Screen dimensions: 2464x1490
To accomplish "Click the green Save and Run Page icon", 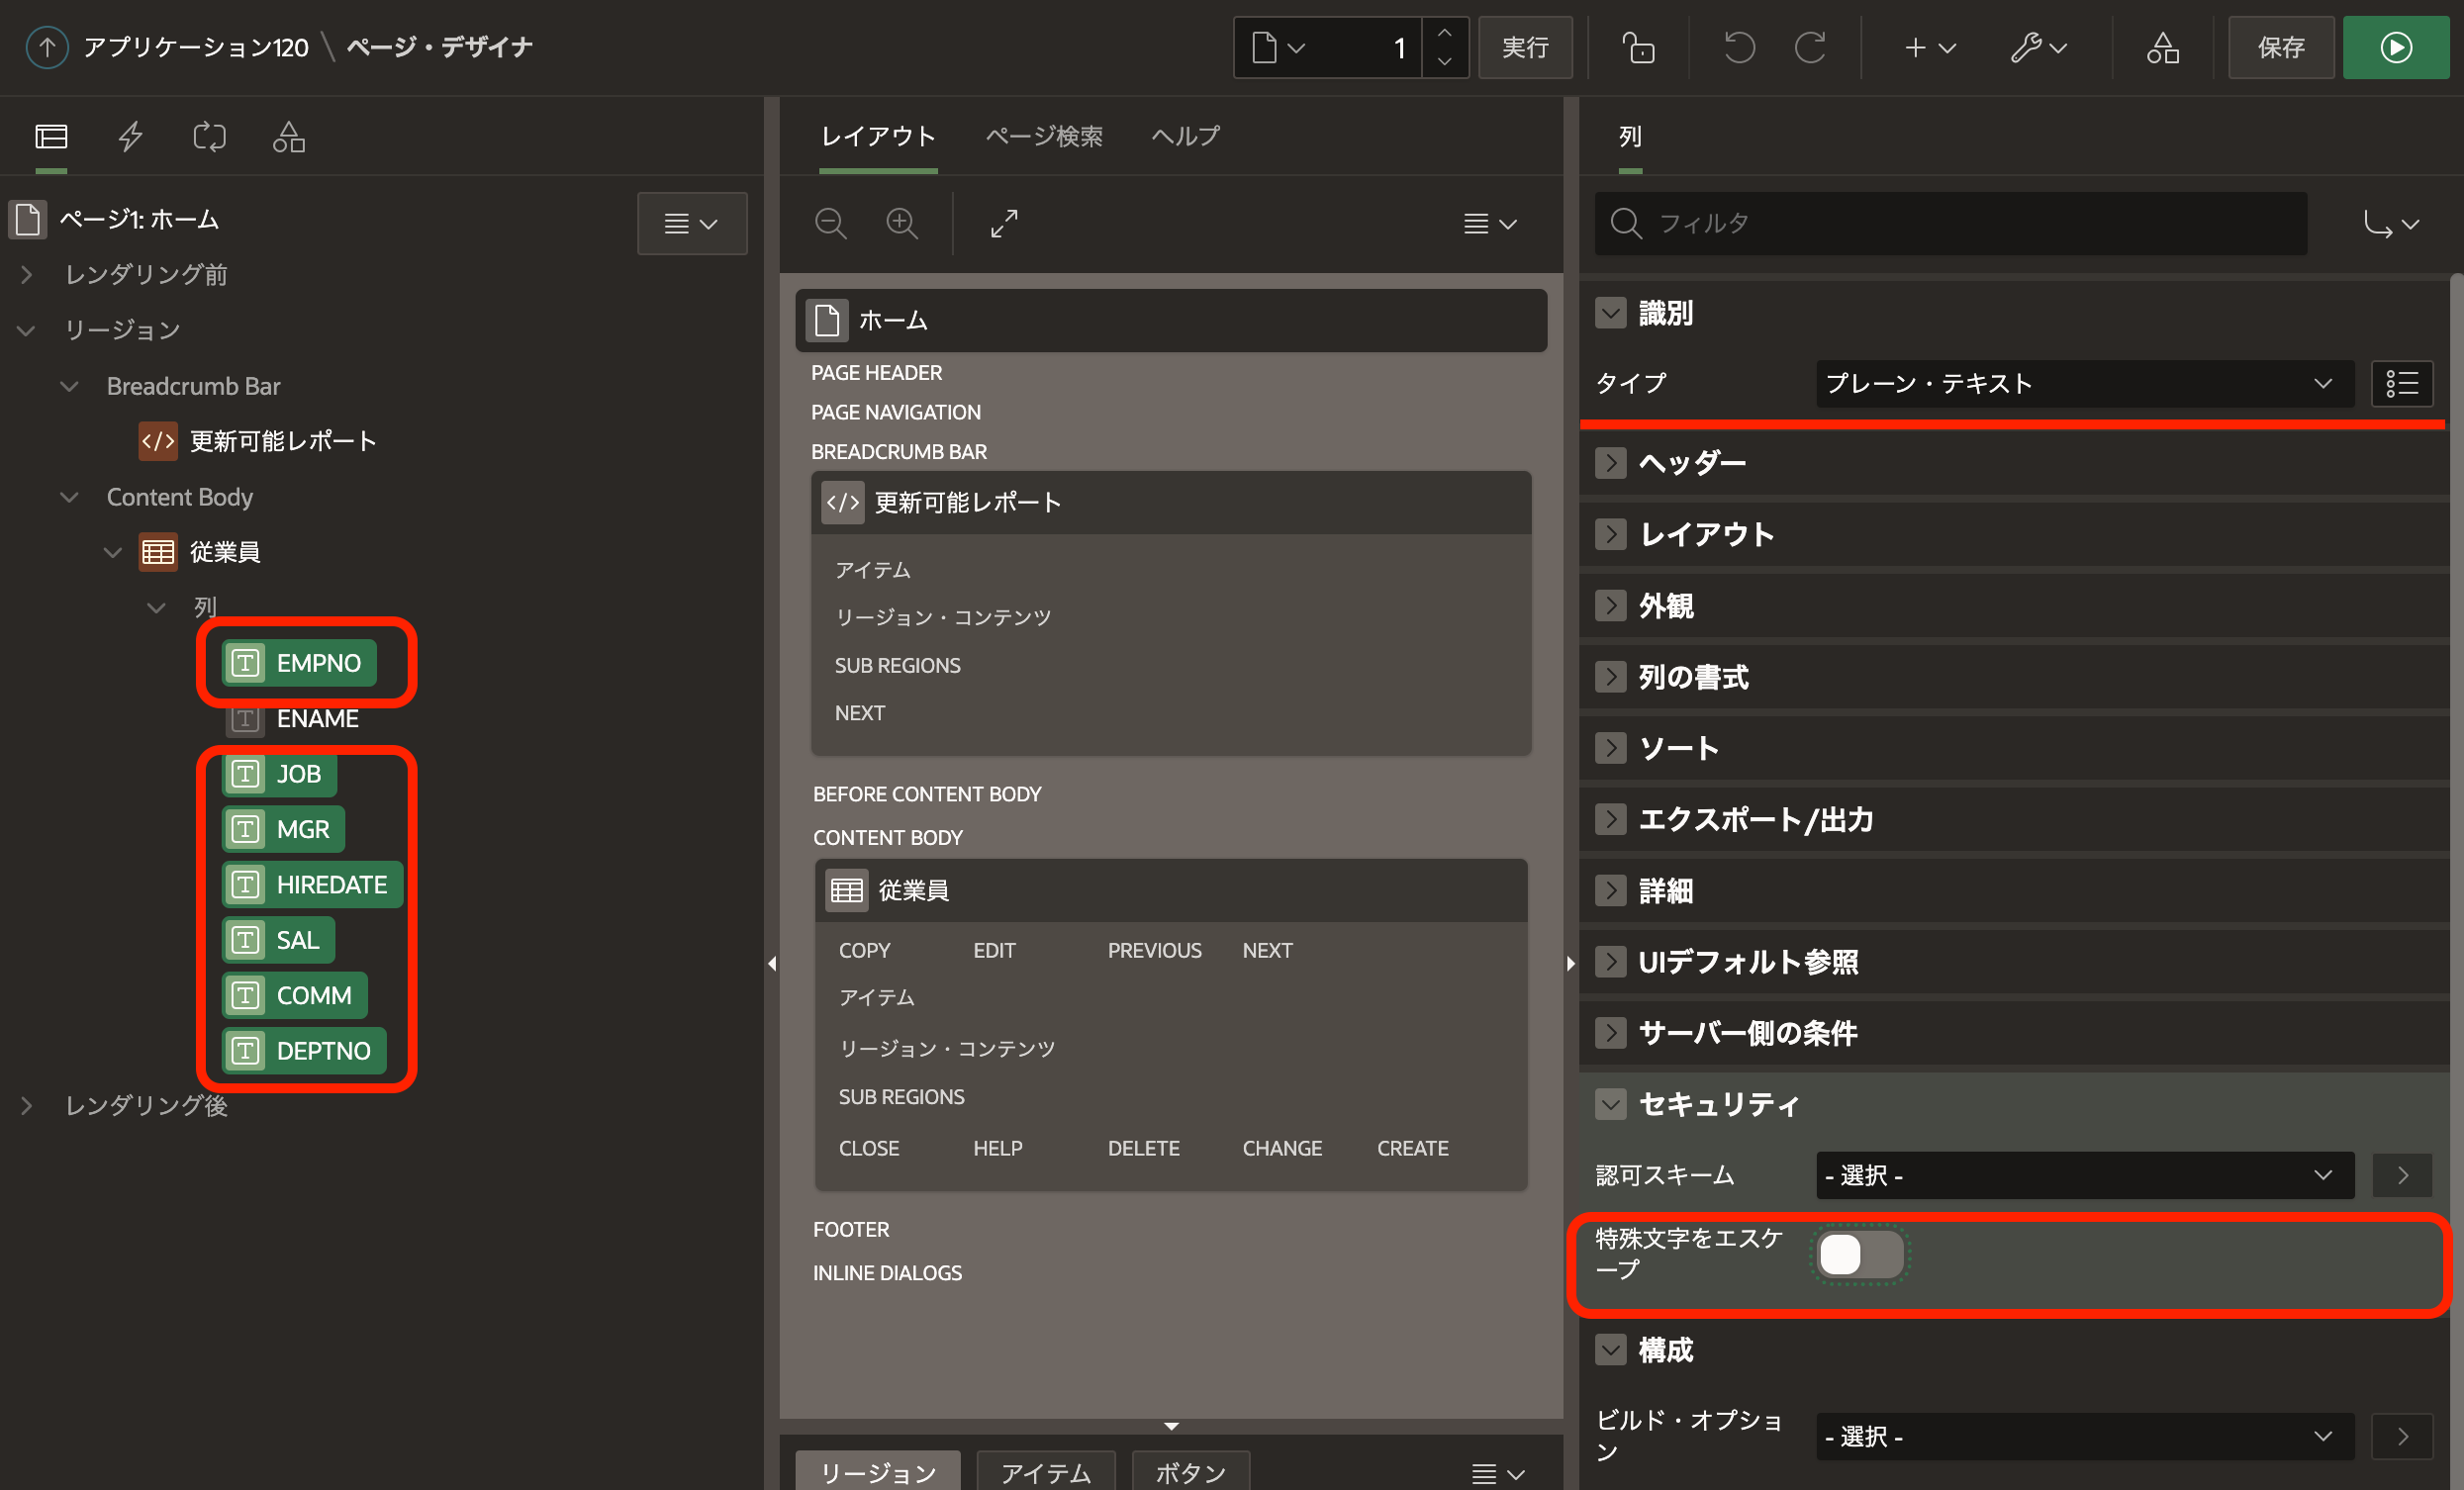I will pyautogui.click(x=2396, y=47).
